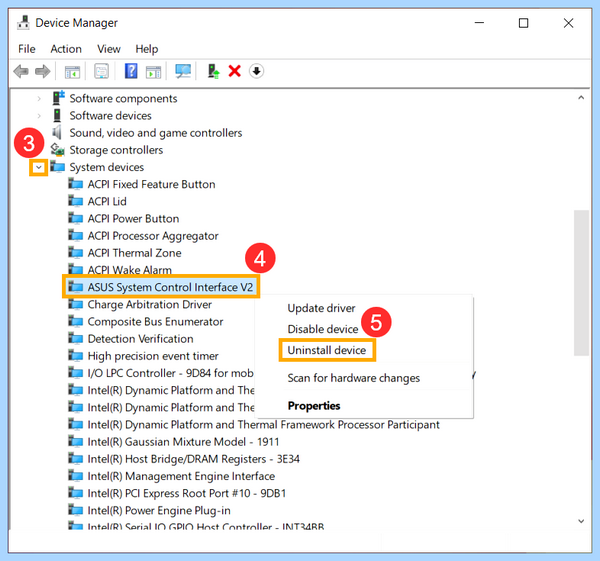Click icon beside ACPI Fixed Feature Button
The image size is (600, 561).
(x=75, y=184)
